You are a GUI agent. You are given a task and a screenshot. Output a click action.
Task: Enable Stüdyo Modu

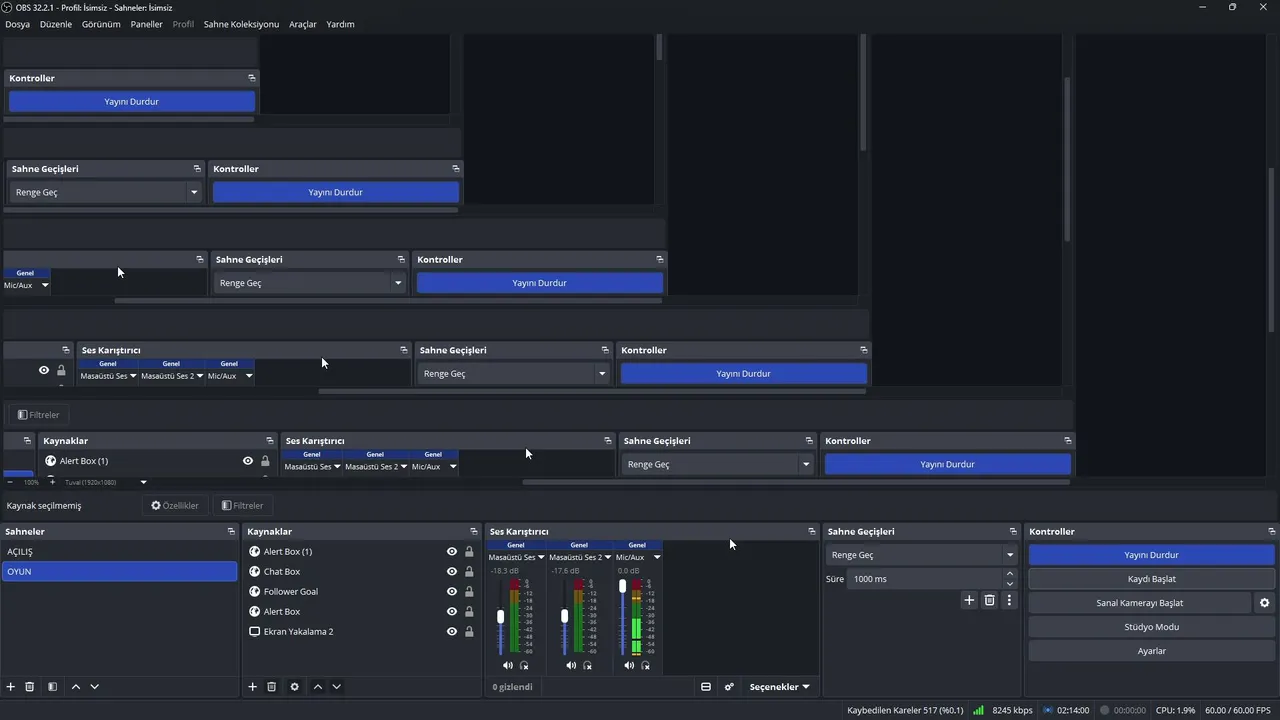tap(1152, 627)
